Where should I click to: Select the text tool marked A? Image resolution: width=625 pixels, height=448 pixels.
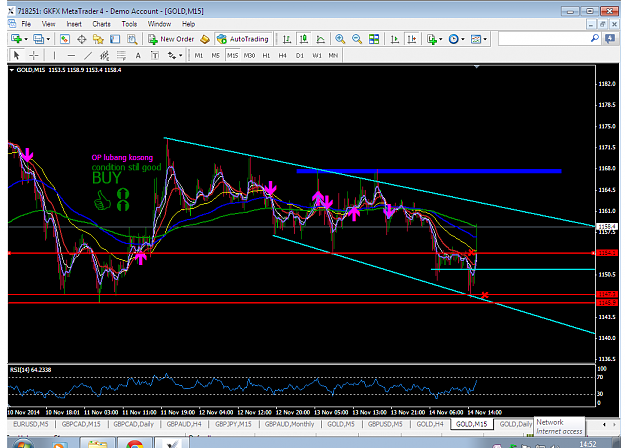coord(138,55)
